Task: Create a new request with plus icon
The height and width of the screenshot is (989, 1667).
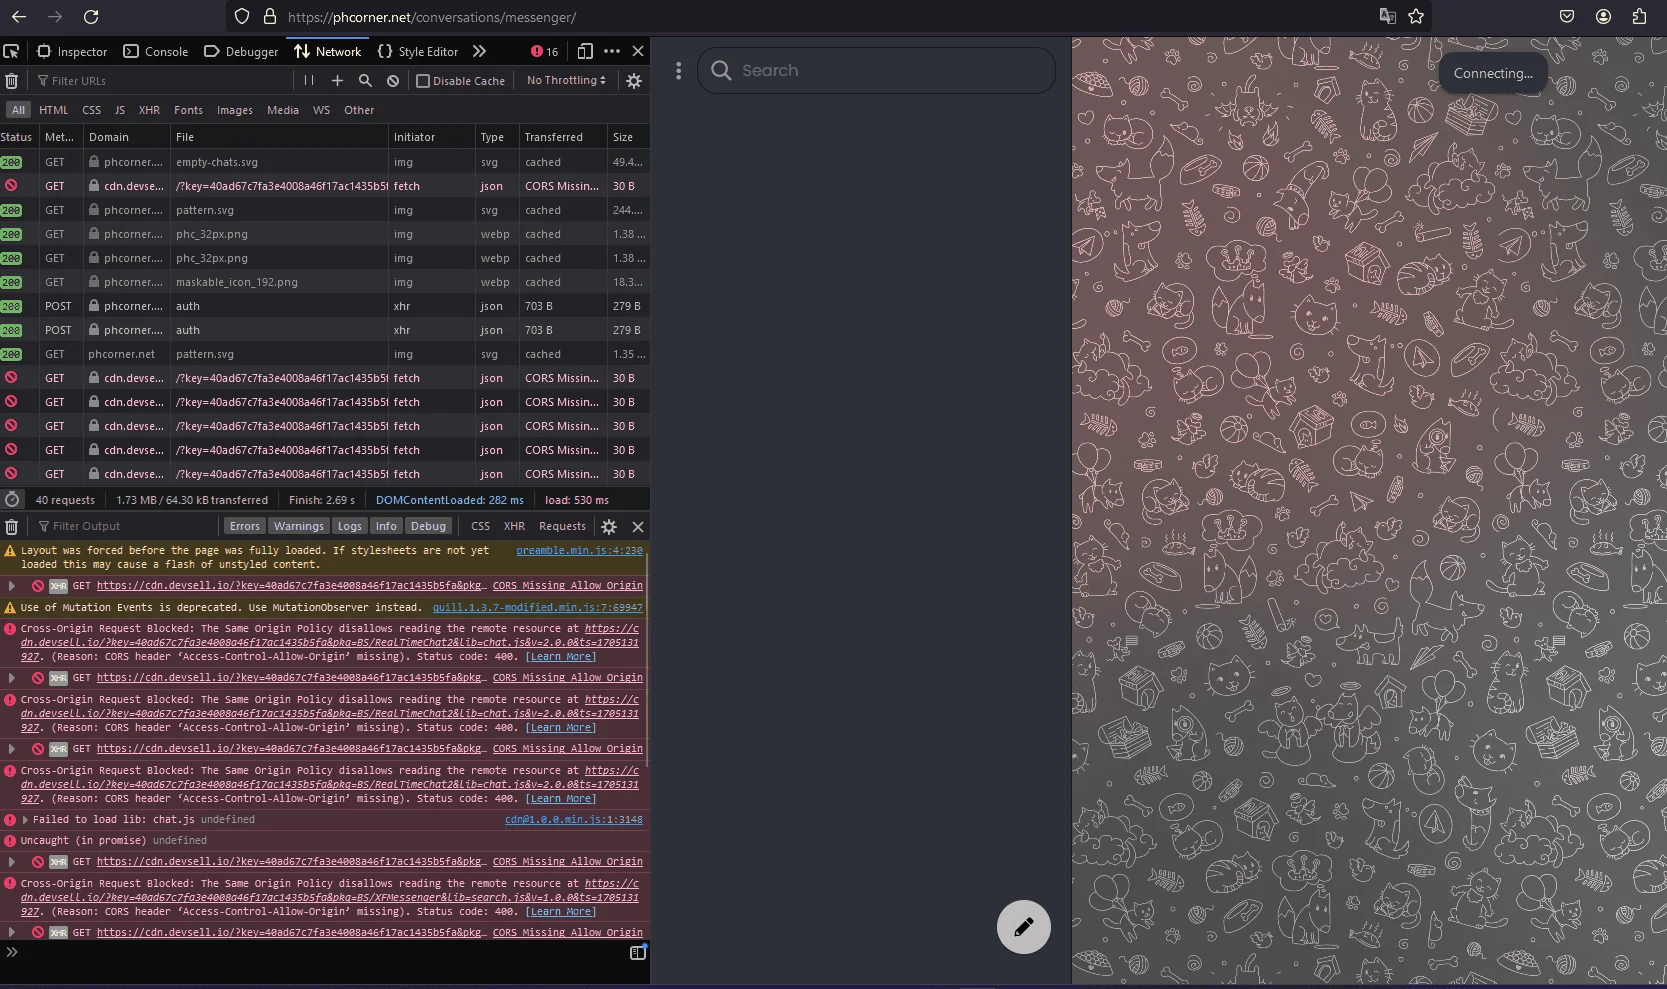Action: tap(337, 80)
